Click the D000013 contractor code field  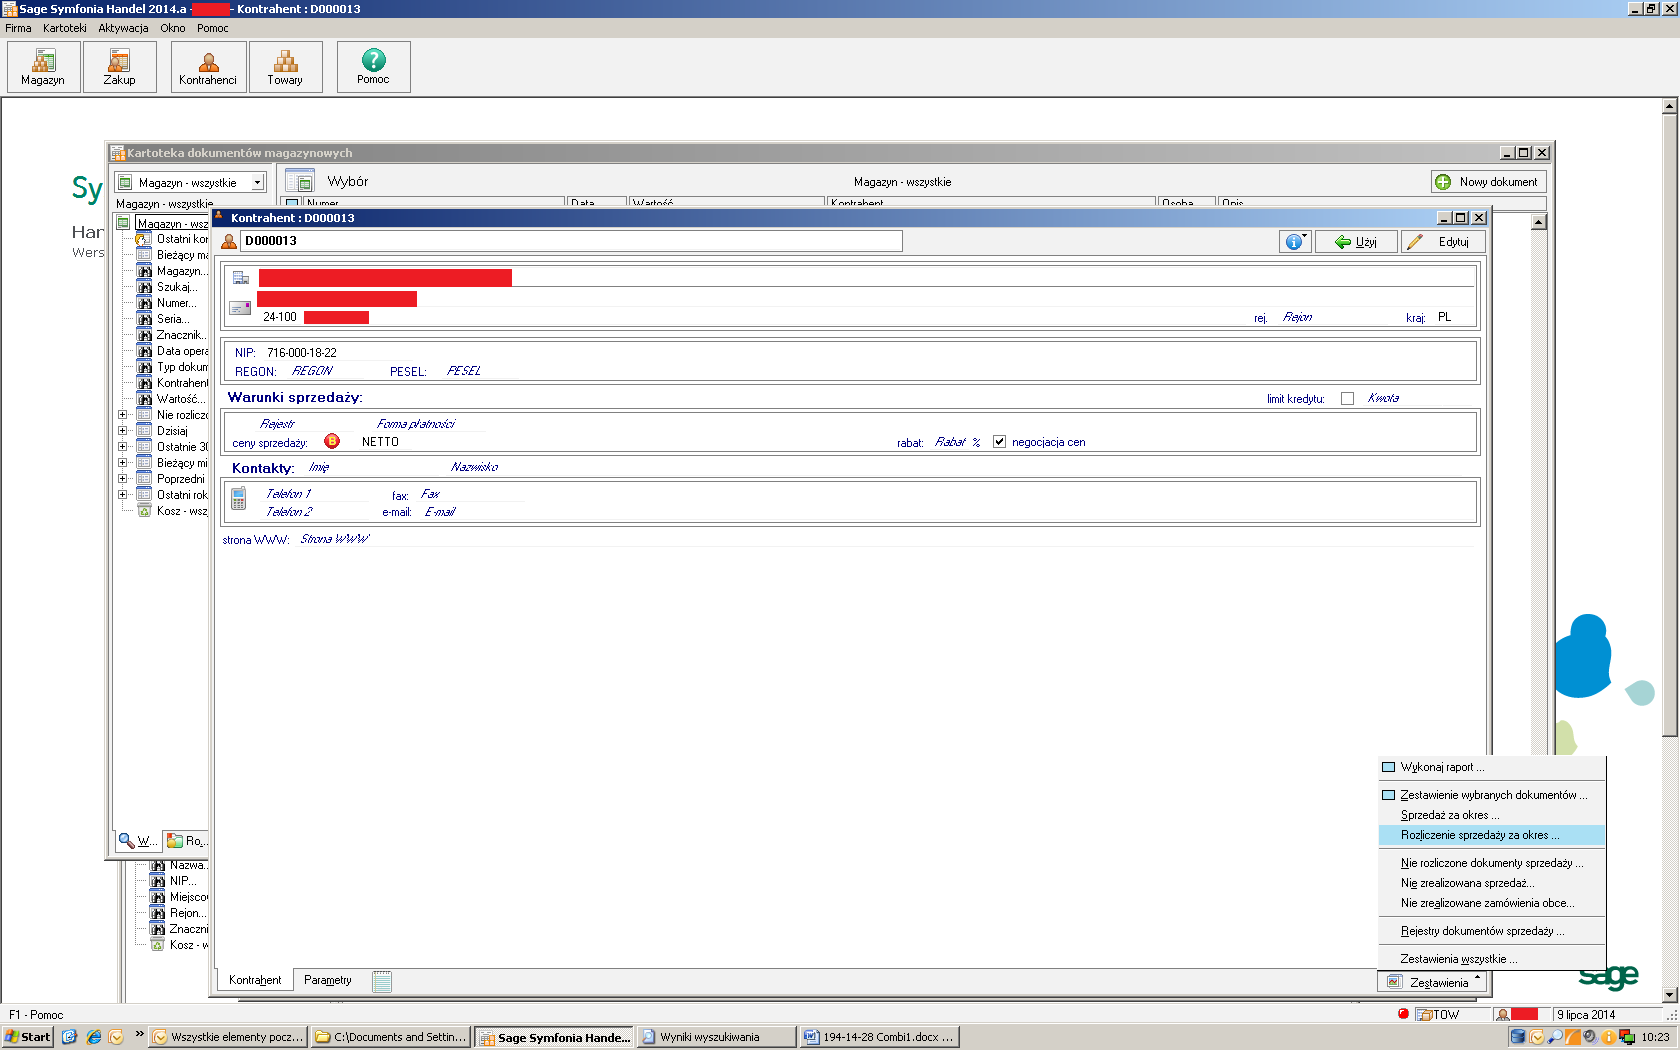pyautogui.click(x=570, y=241)
